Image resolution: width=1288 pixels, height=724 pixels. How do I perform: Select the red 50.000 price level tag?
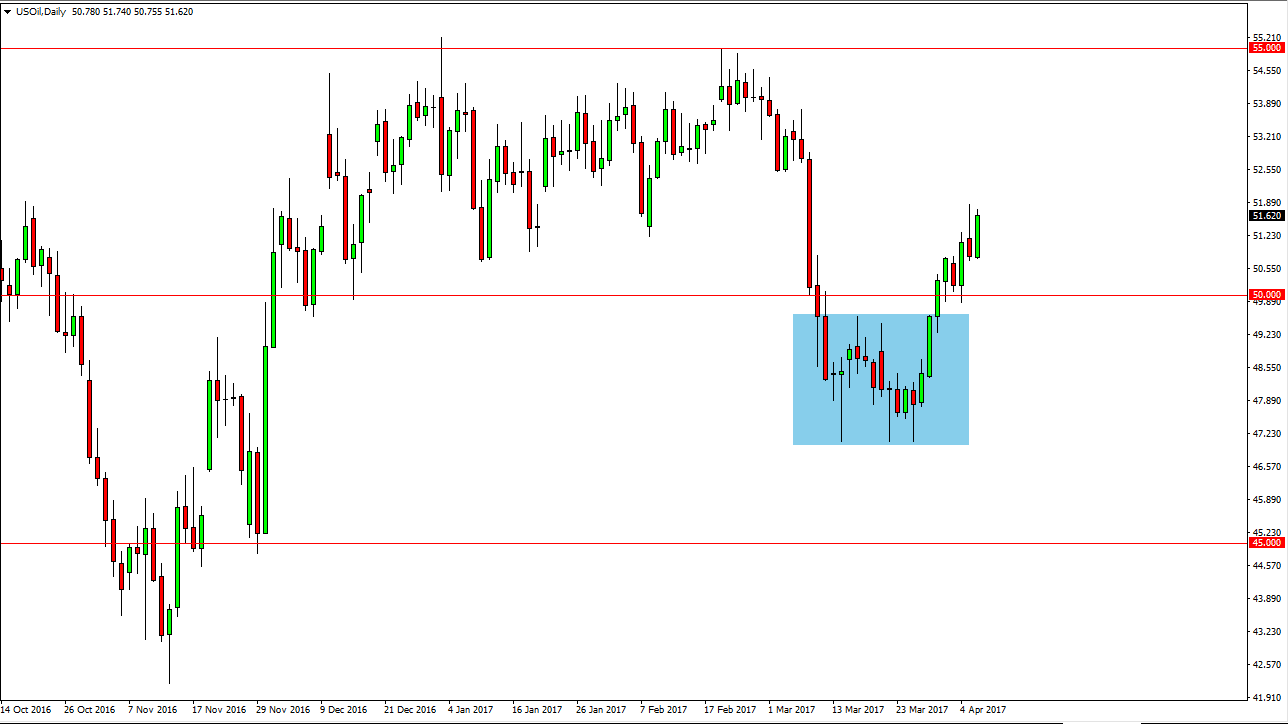tap(1266, 295)
